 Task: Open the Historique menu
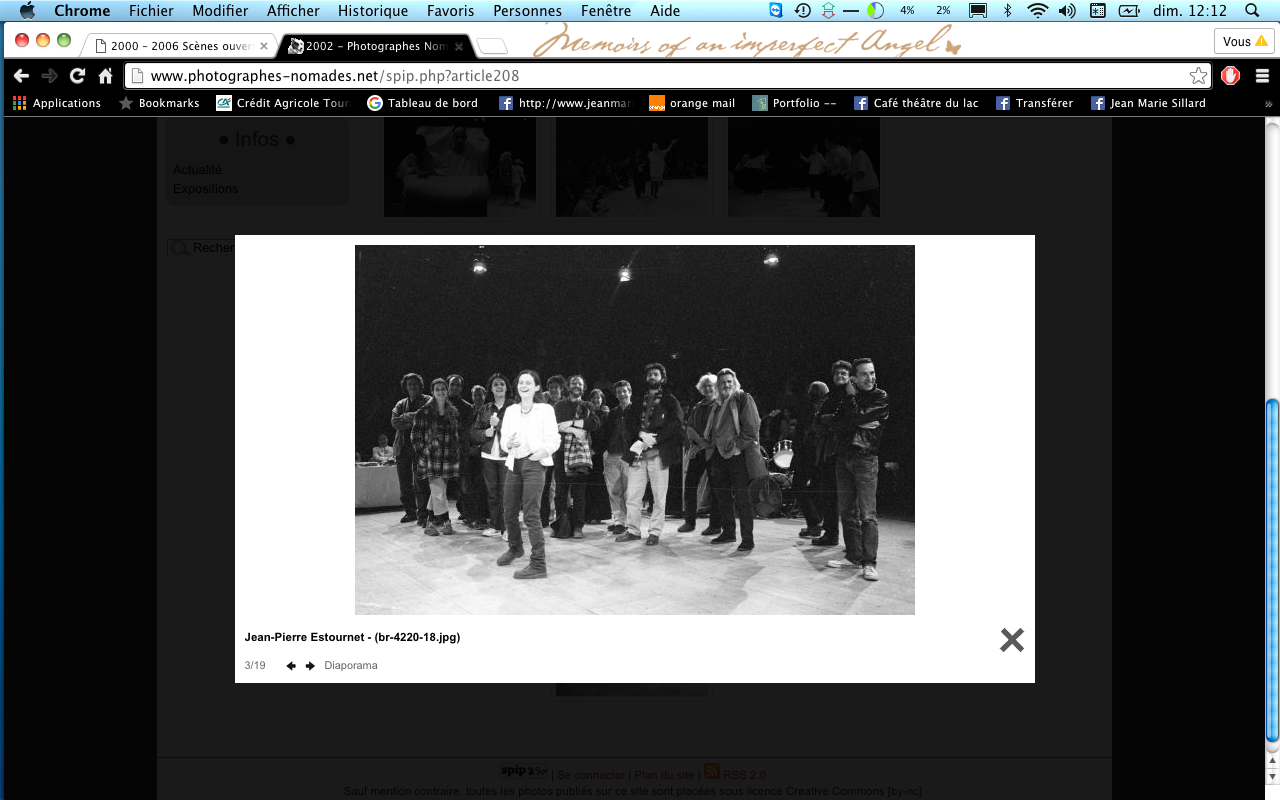click(373, 11)
